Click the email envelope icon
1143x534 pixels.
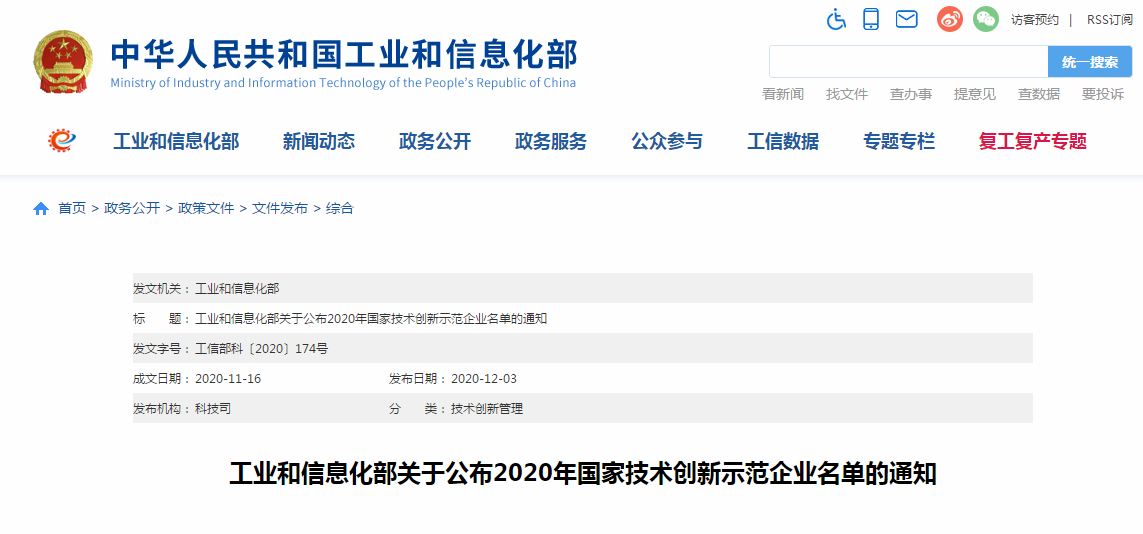click(x=906, y=19)
